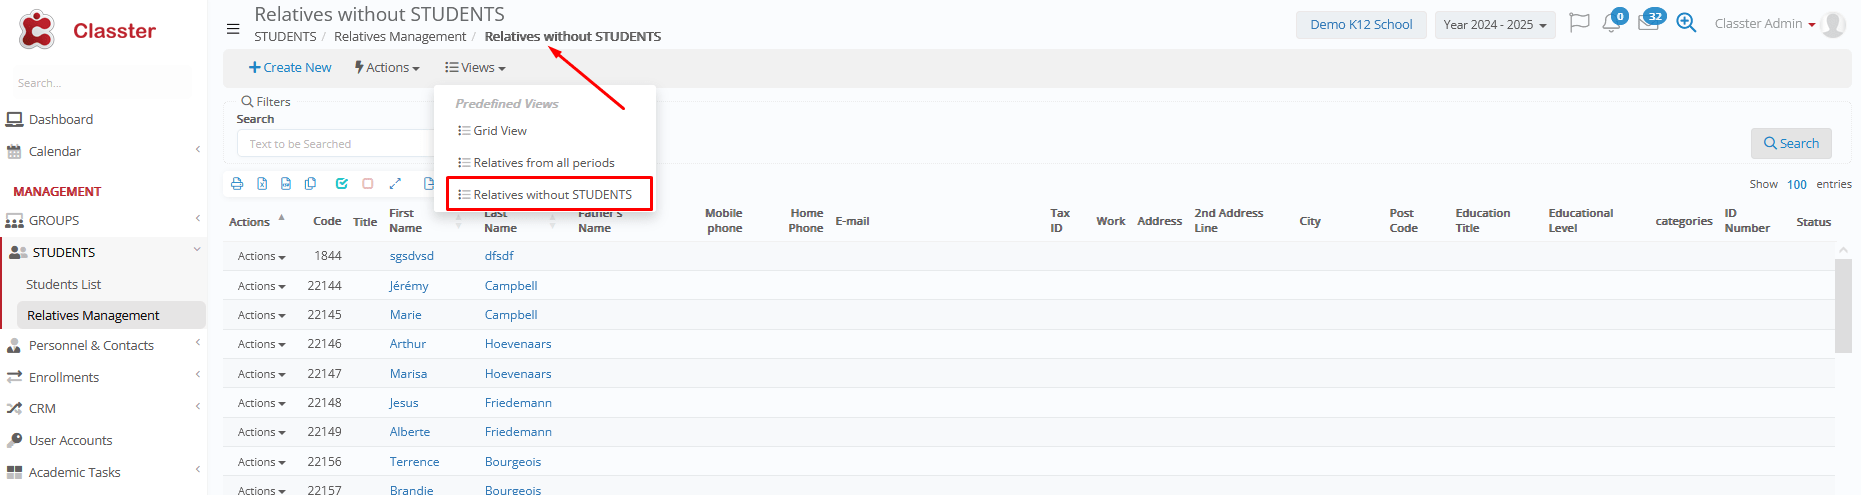1861x495 pixels.
Task: Click the print icon in table toolbar
Action: [237, 184]
